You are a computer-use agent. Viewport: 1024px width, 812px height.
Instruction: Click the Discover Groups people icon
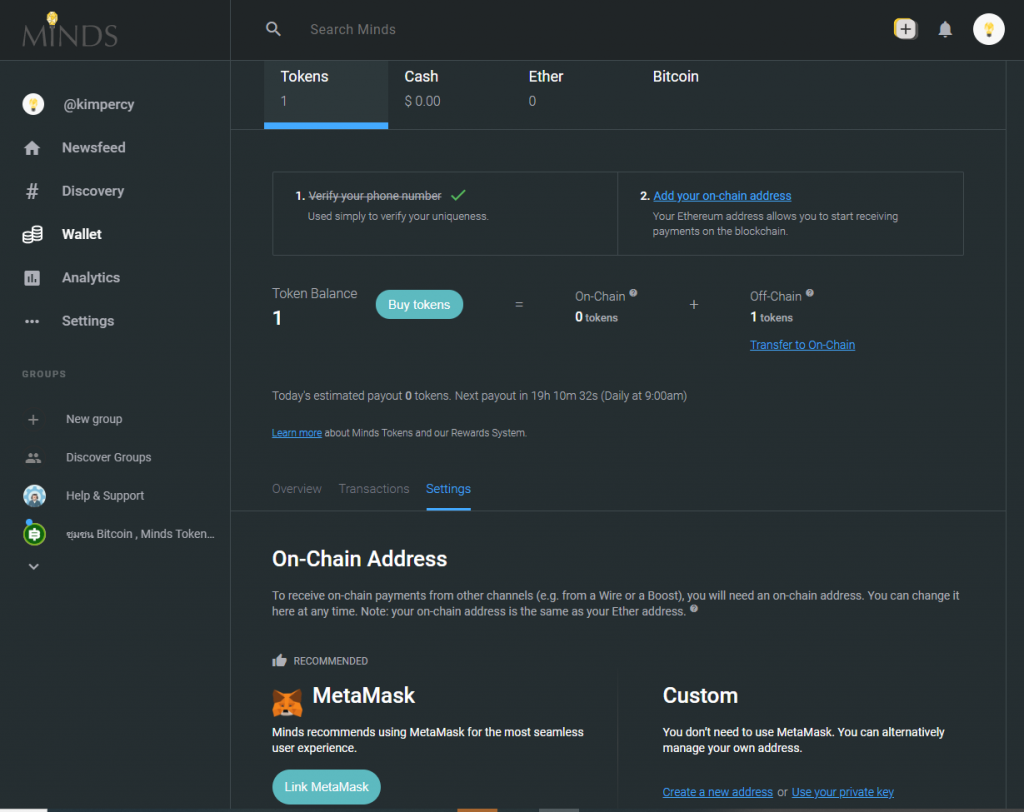(x=33, y=458)
